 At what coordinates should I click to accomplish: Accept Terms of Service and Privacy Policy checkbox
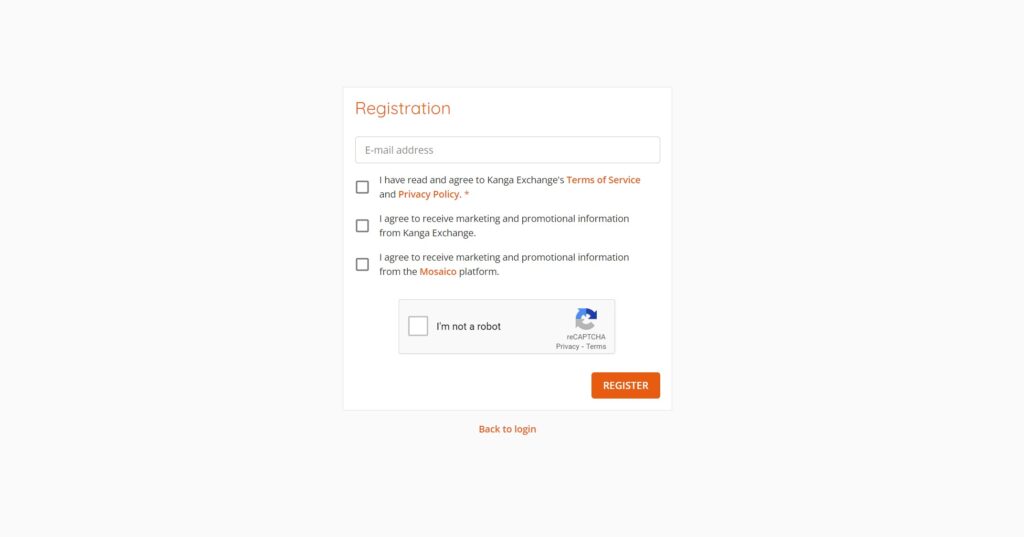coord(362,187)
